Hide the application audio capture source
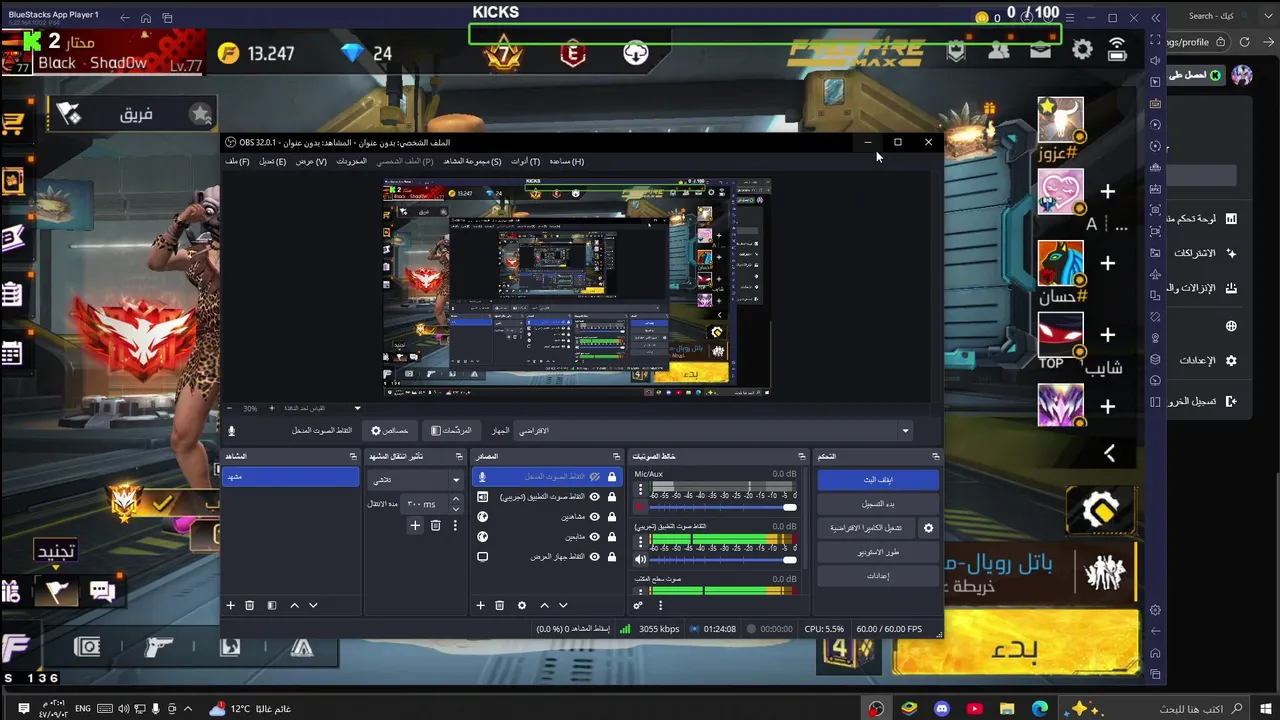 pyautogui.click(x=595, y=497)
